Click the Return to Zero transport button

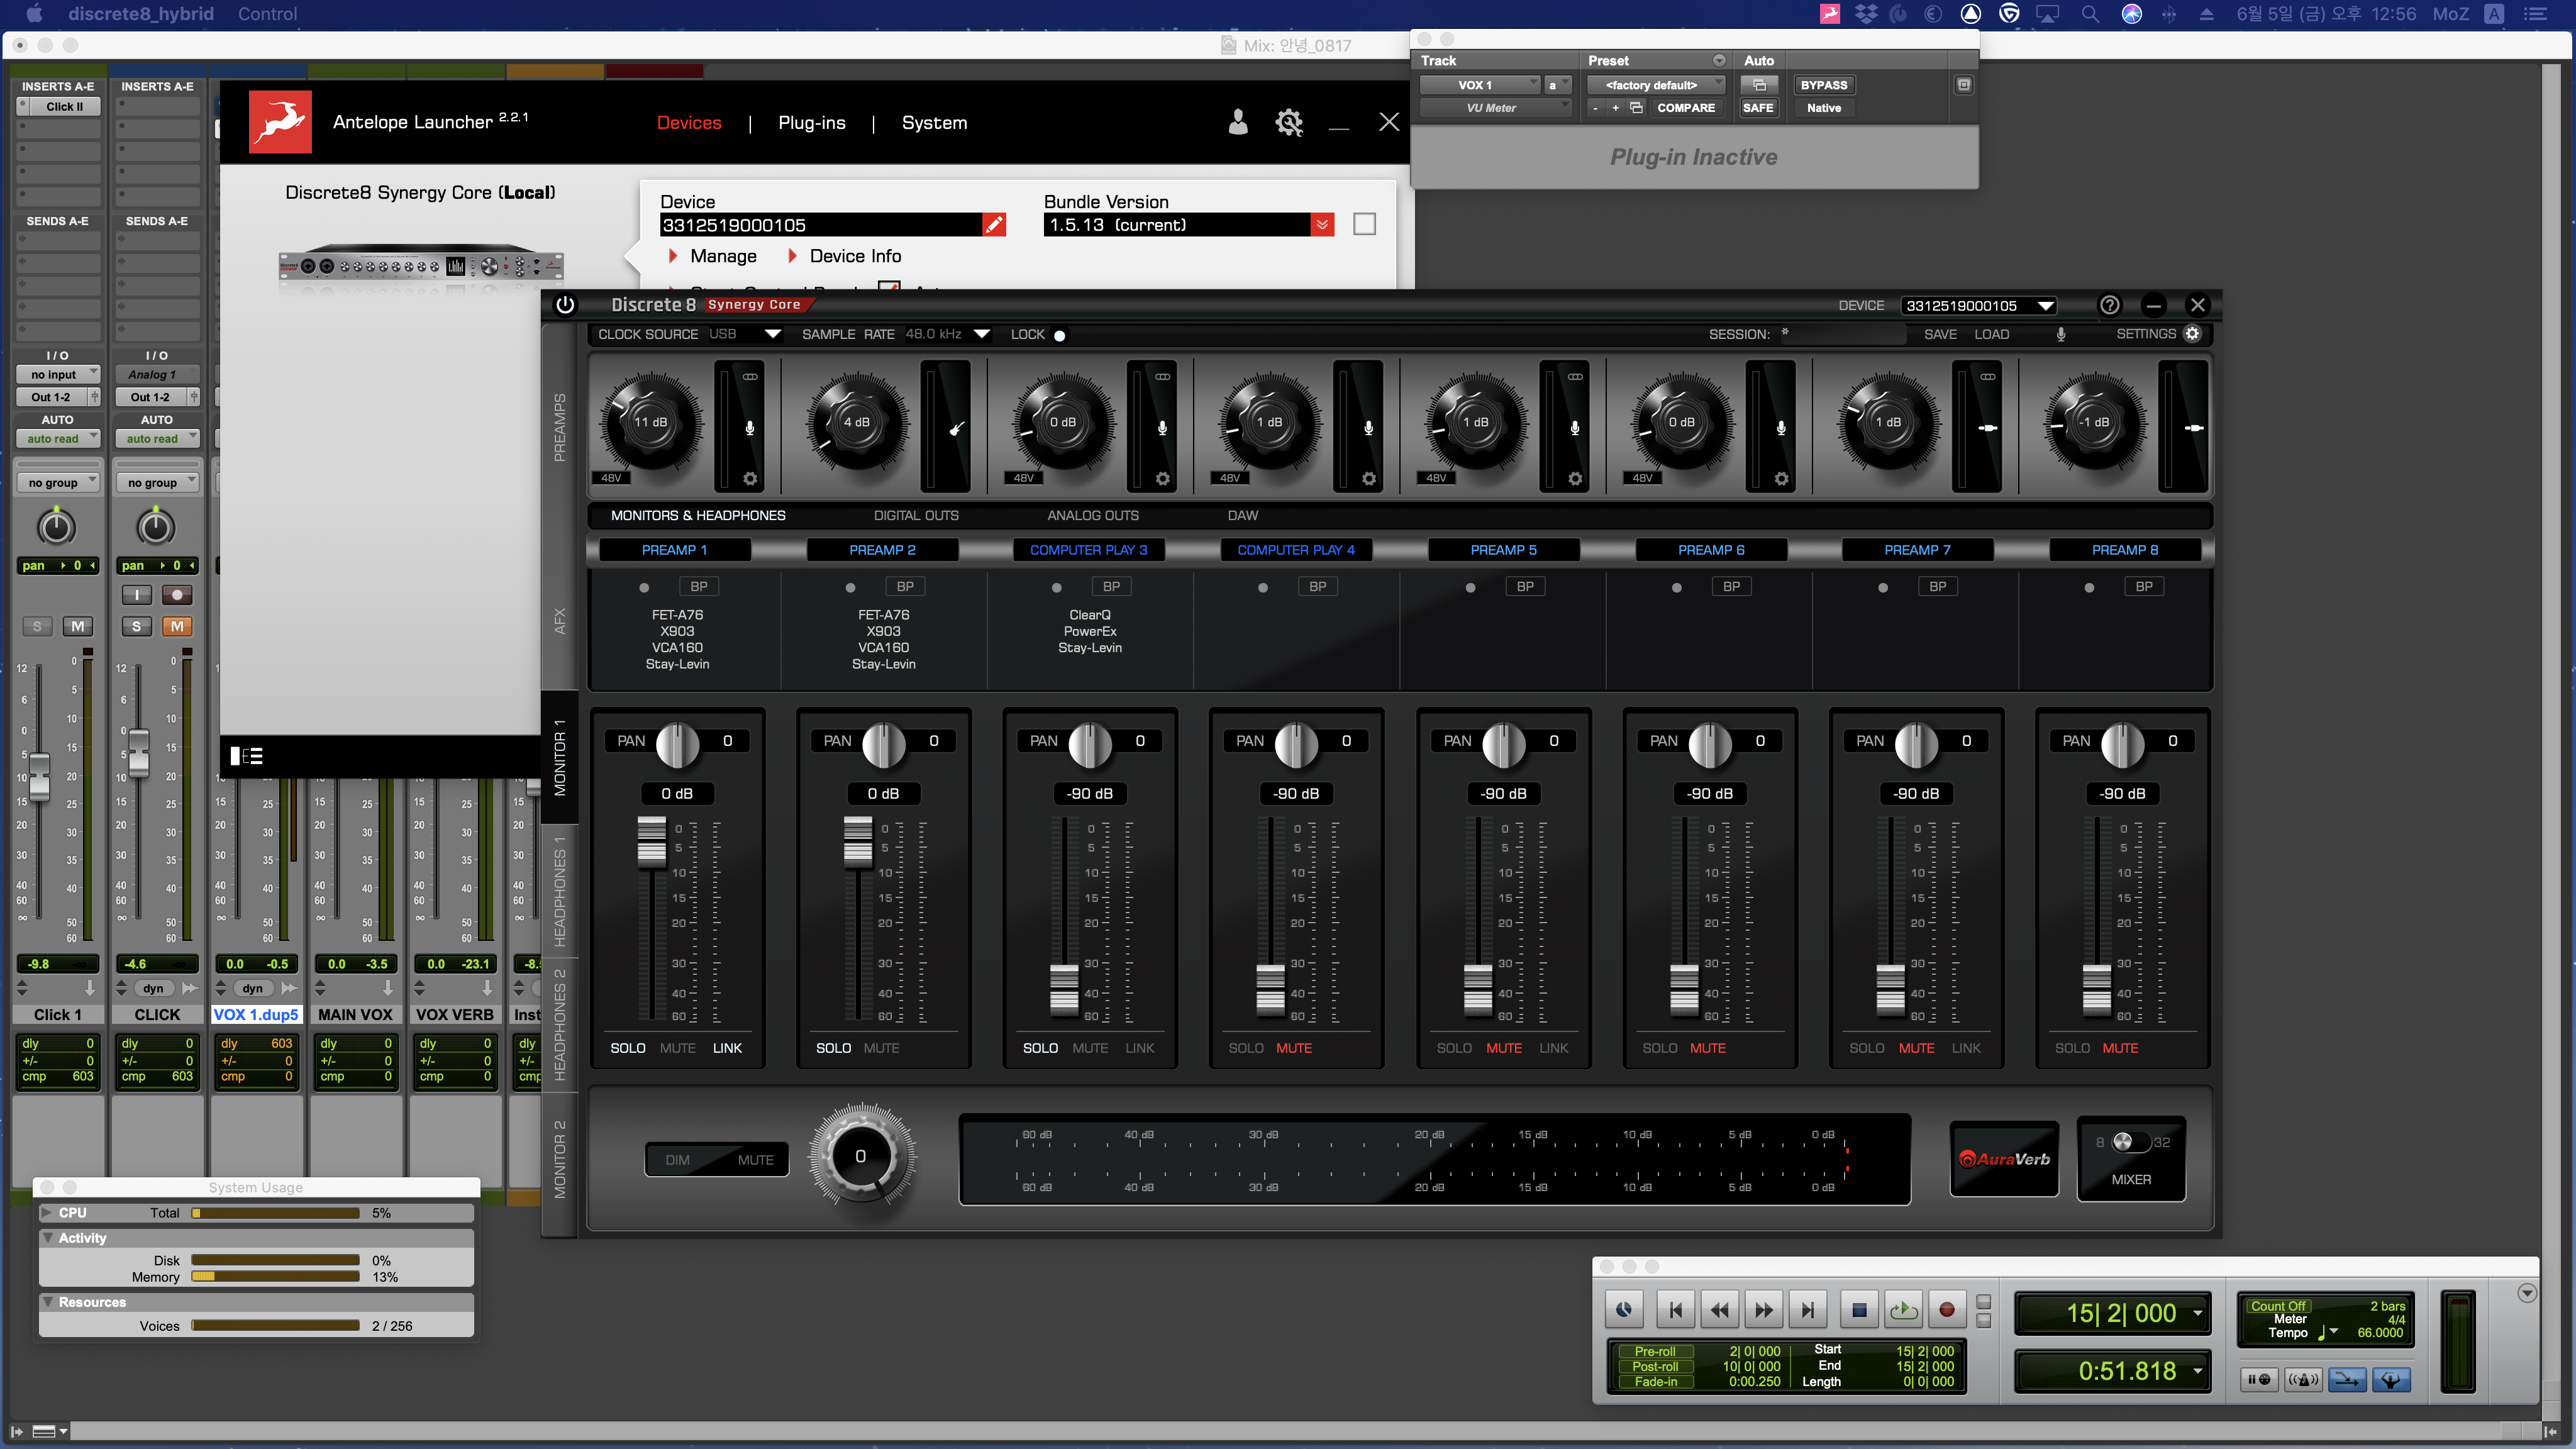pyautogui.click(x=1676, y=1309)
